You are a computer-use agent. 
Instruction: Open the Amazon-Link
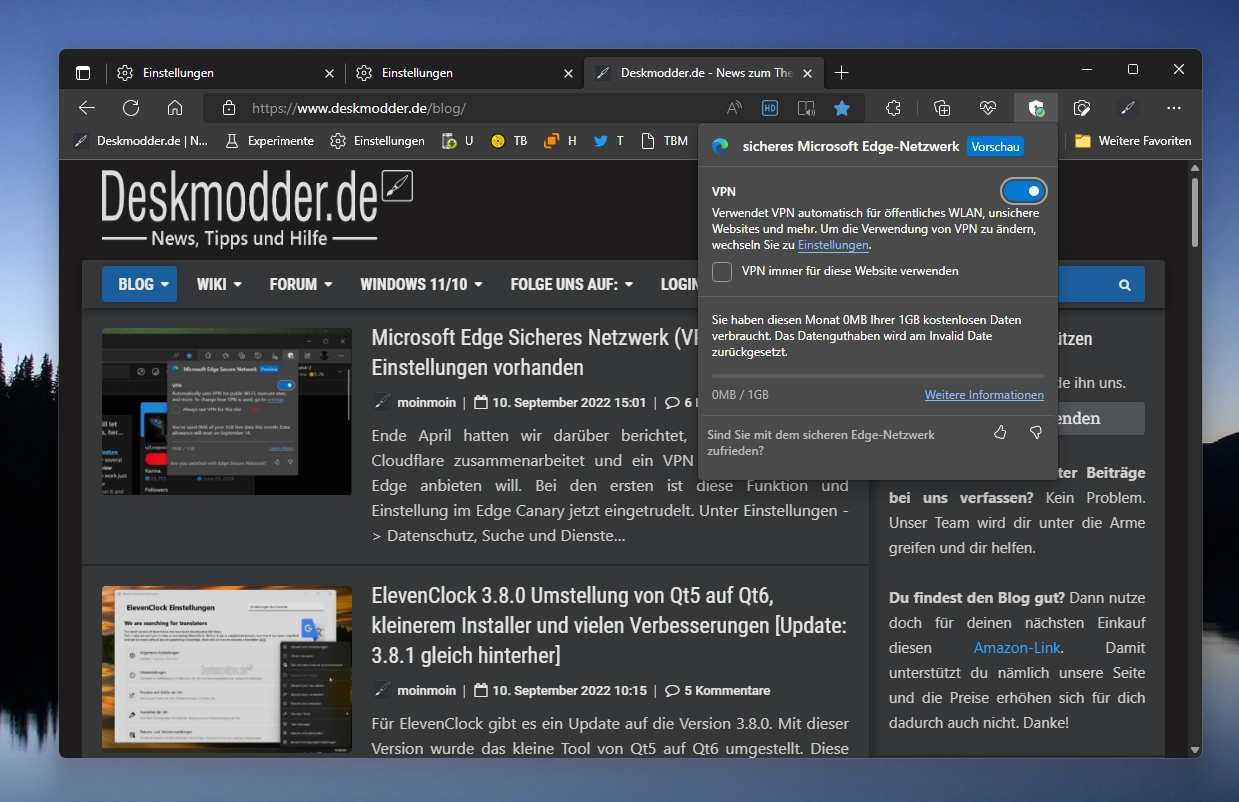1017,647
